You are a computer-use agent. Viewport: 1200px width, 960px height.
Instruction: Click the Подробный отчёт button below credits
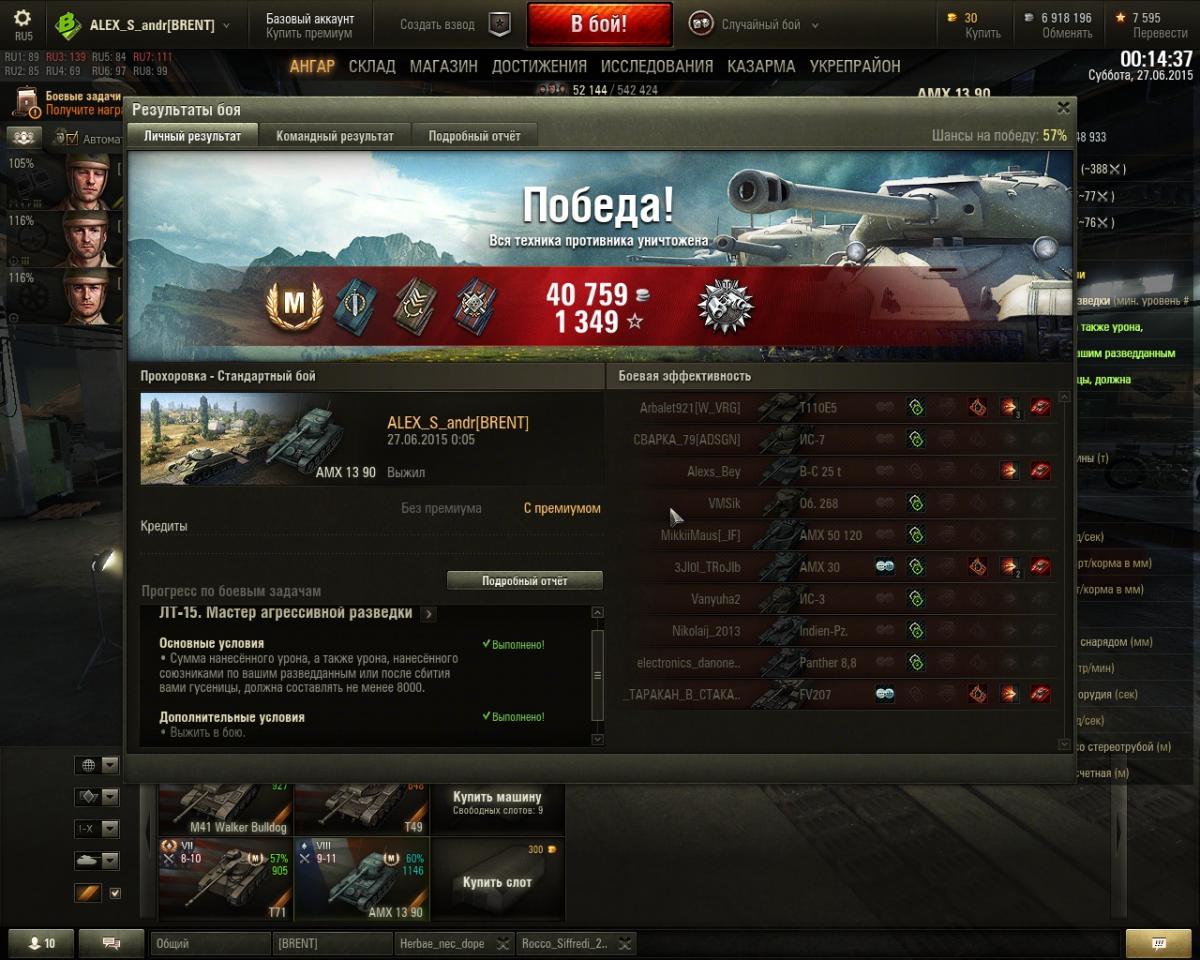click(525, 581)
